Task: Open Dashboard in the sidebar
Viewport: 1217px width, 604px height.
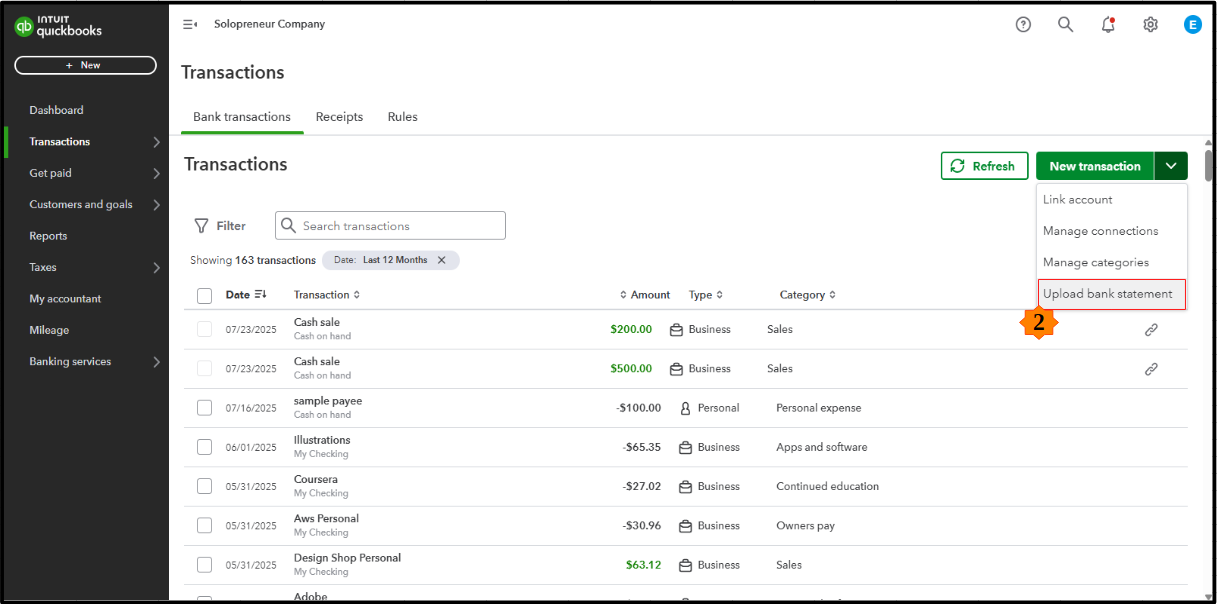Action: 56,110
